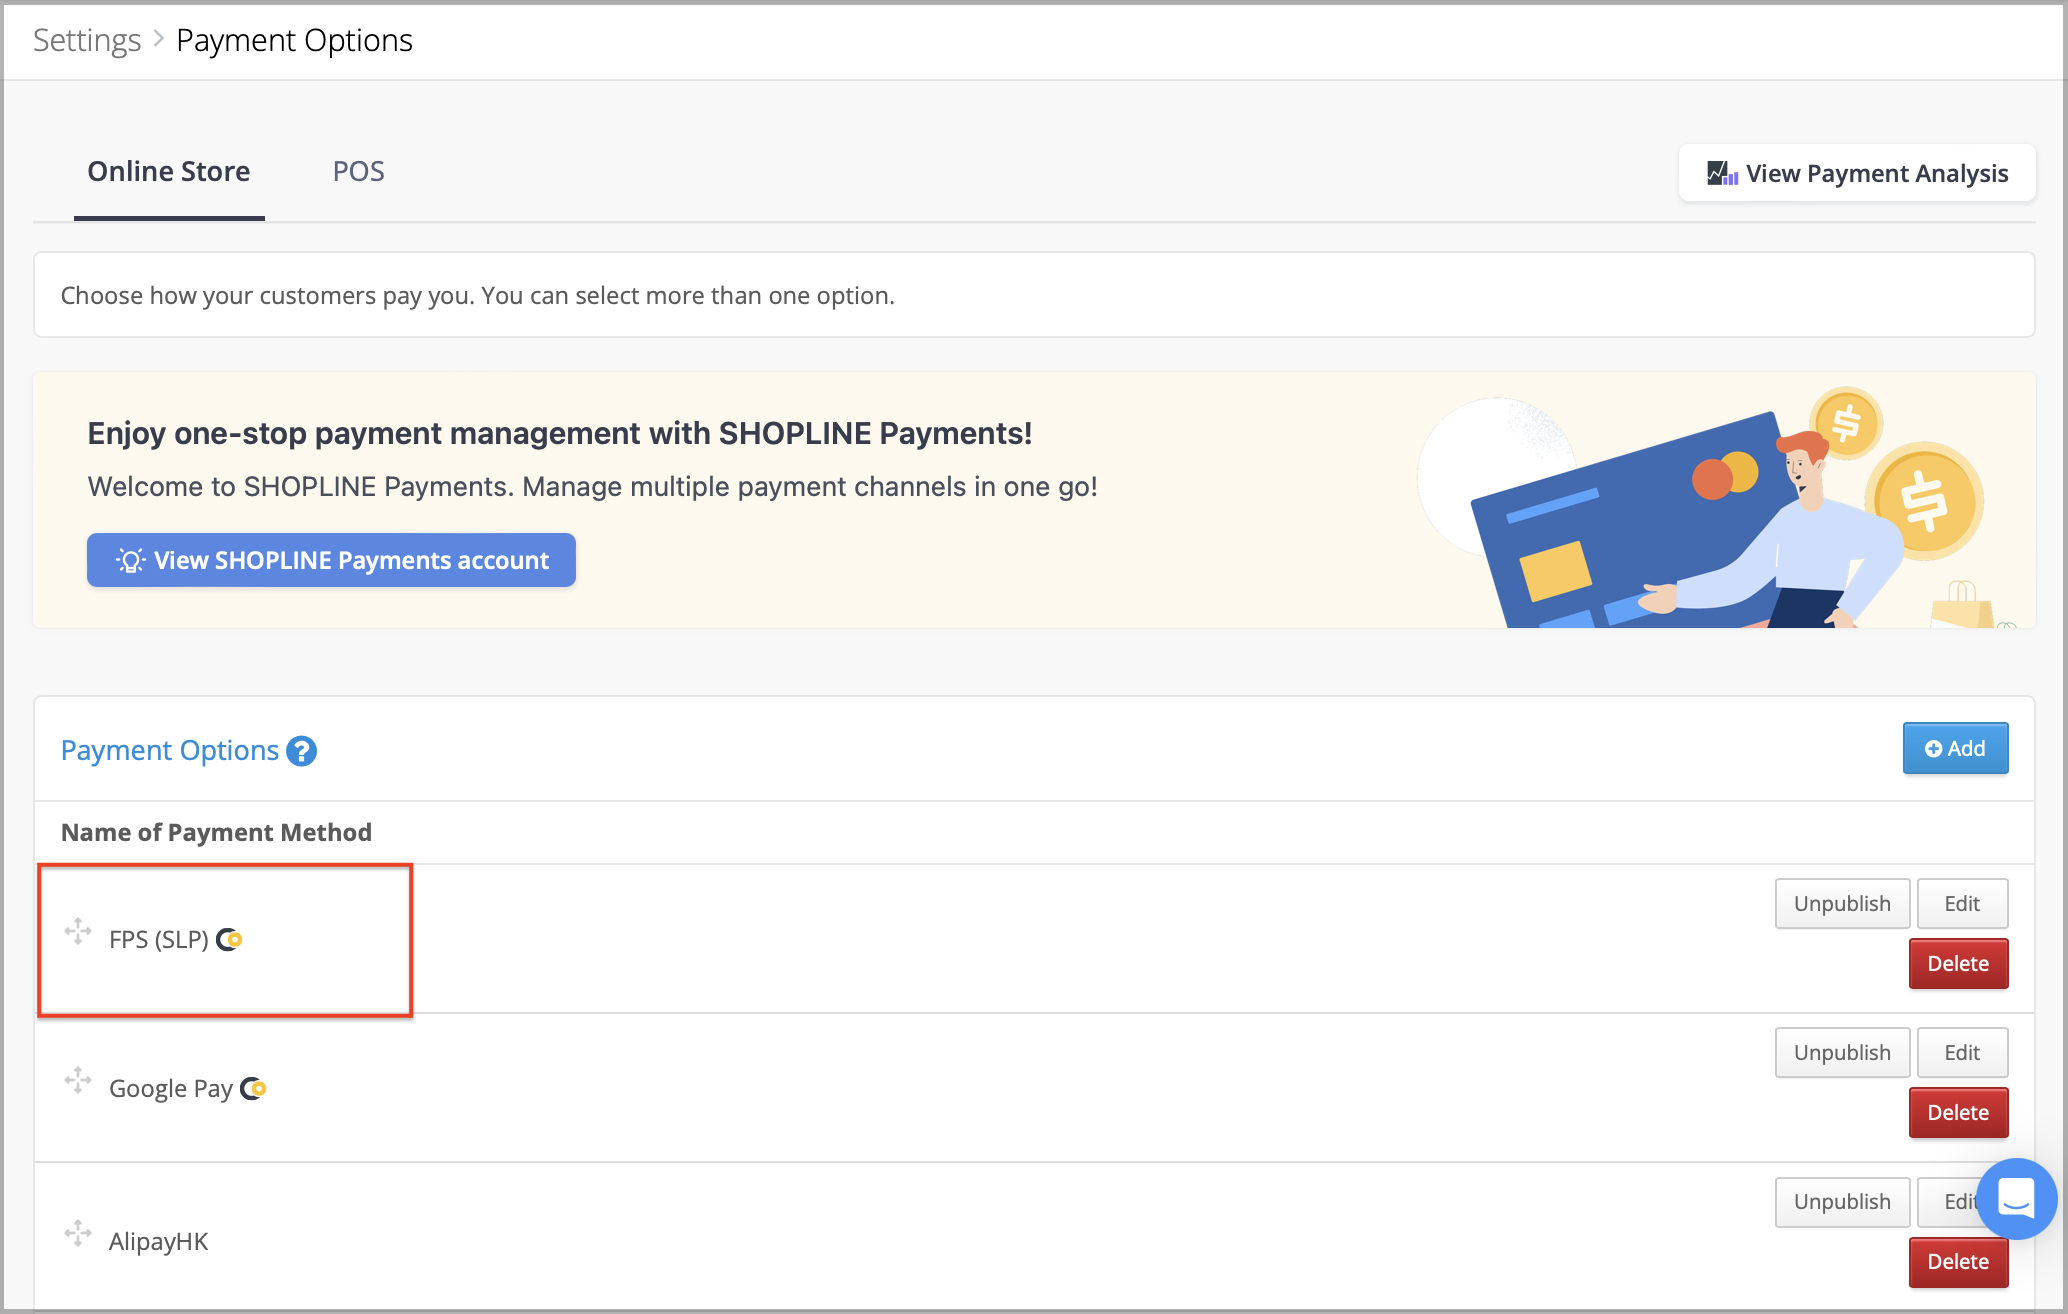Click the SHOPLINE Payments badge beside Google Pay
Viewport: 2068px width, 1314px height.
click(253, 1088)
